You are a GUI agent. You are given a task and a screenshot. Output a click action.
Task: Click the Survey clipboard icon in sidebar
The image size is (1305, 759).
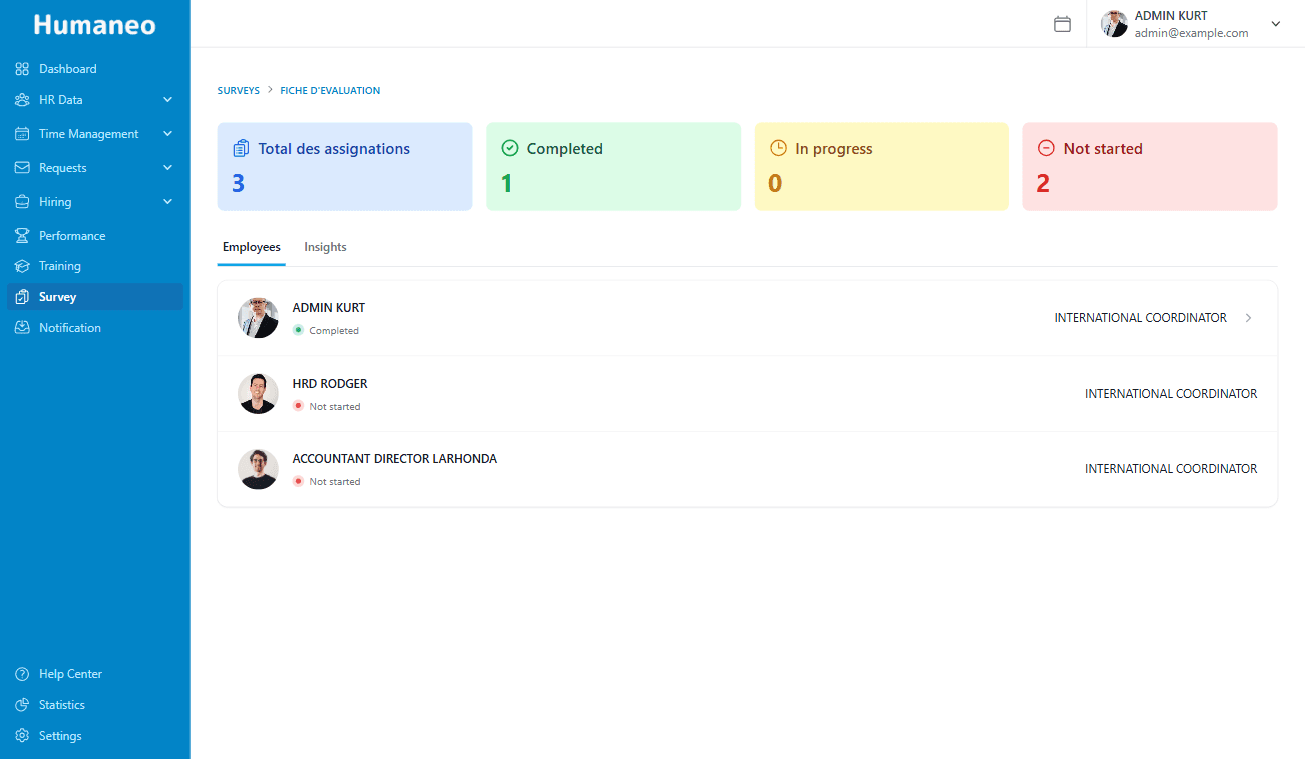tap(22, 297)
